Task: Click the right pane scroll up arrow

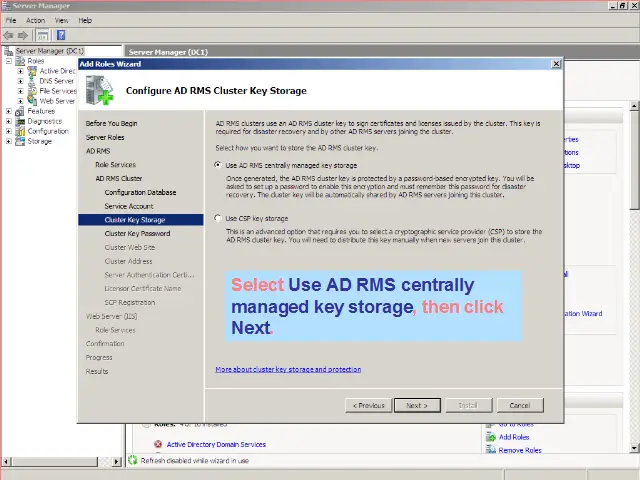Action: 634,106
